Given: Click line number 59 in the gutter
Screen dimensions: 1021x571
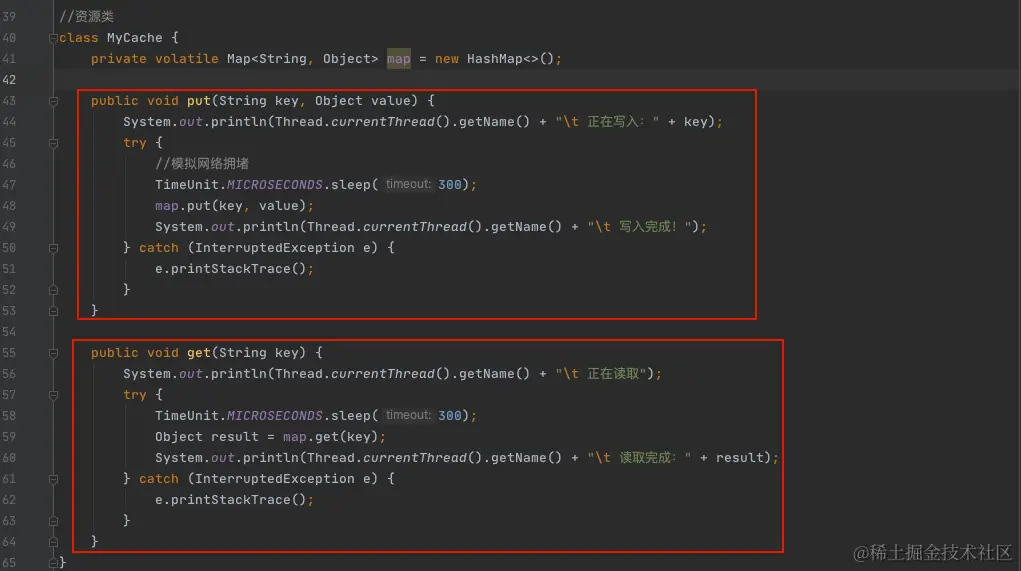Looking at the screenshot, I should coord(9,437).
